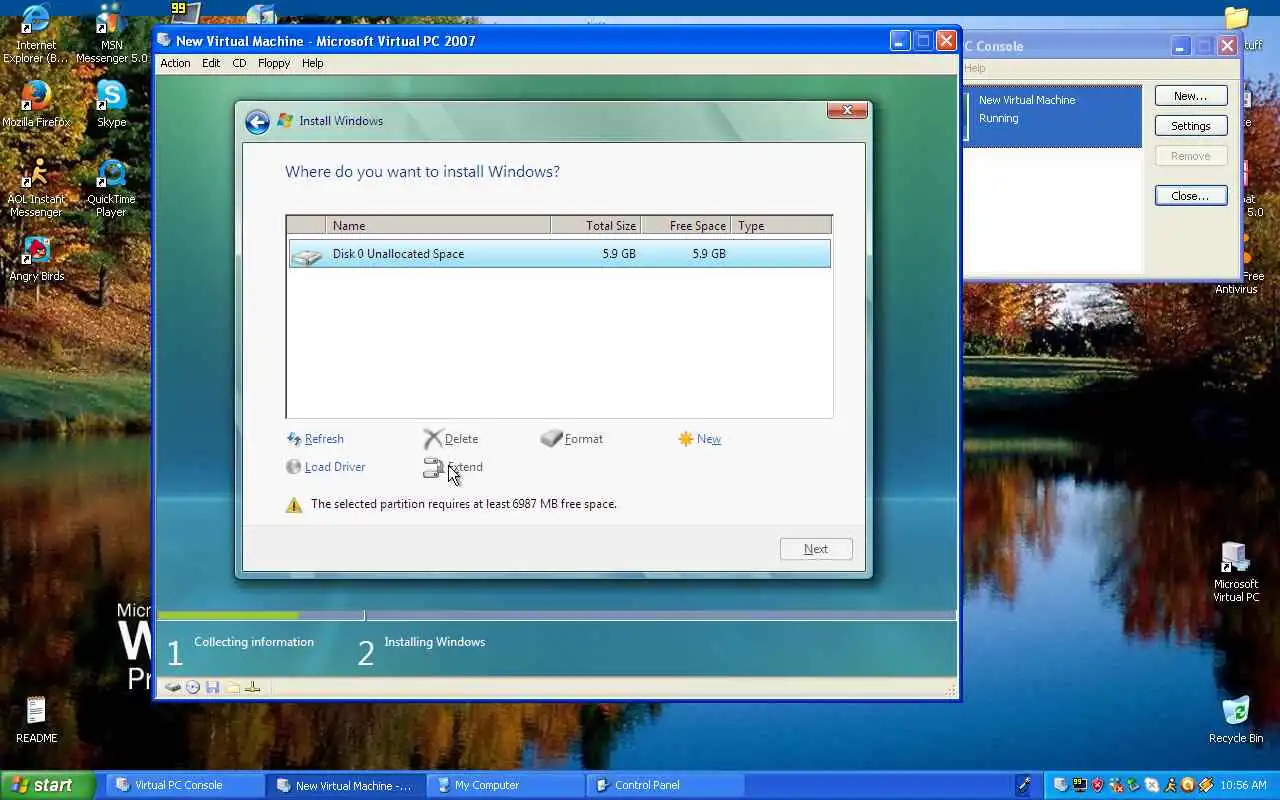Open Microsoft Virtual PC desktop icon

click(x=1236, y=572)
